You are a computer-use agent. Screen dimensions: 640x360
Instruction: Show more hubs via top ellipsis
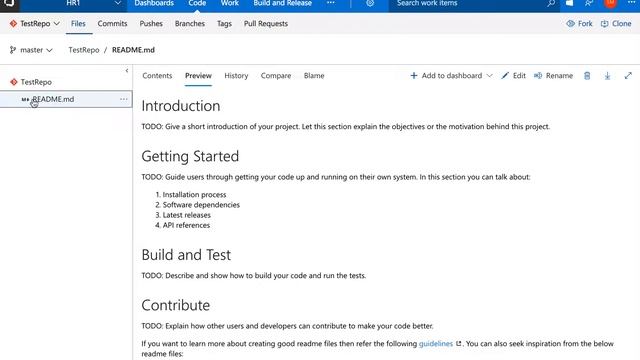331,3
